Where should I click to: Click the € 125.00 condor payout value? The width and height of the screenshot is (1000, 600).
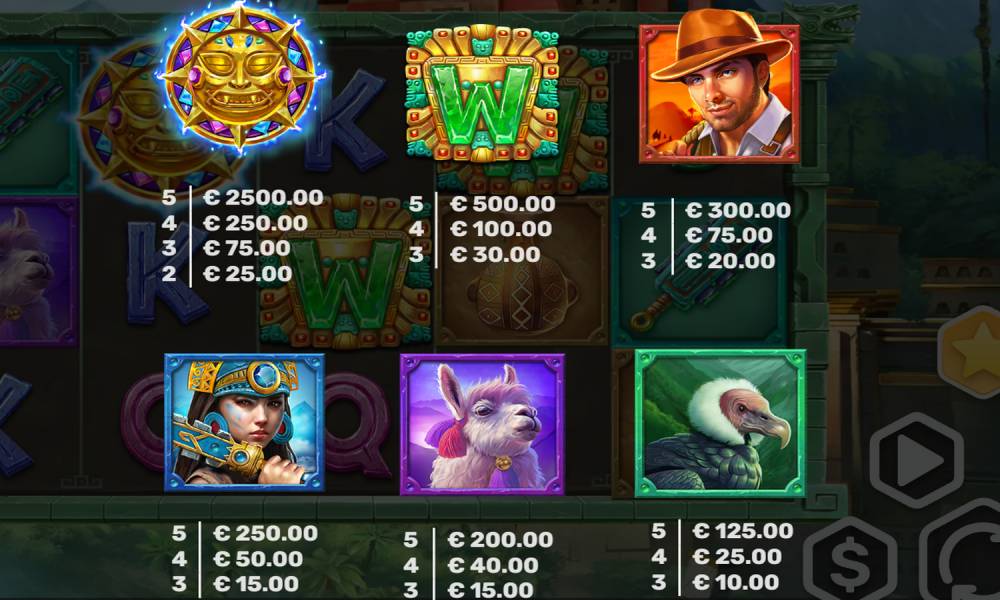click(743, 530)
